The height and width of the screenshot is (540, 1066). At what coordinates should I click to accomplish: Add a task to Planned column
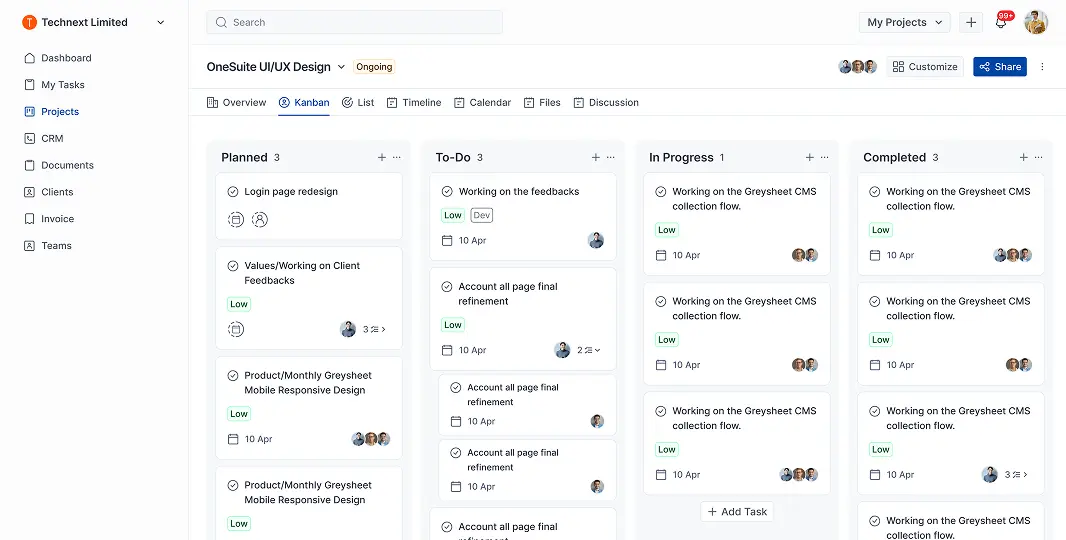[381, 157]
